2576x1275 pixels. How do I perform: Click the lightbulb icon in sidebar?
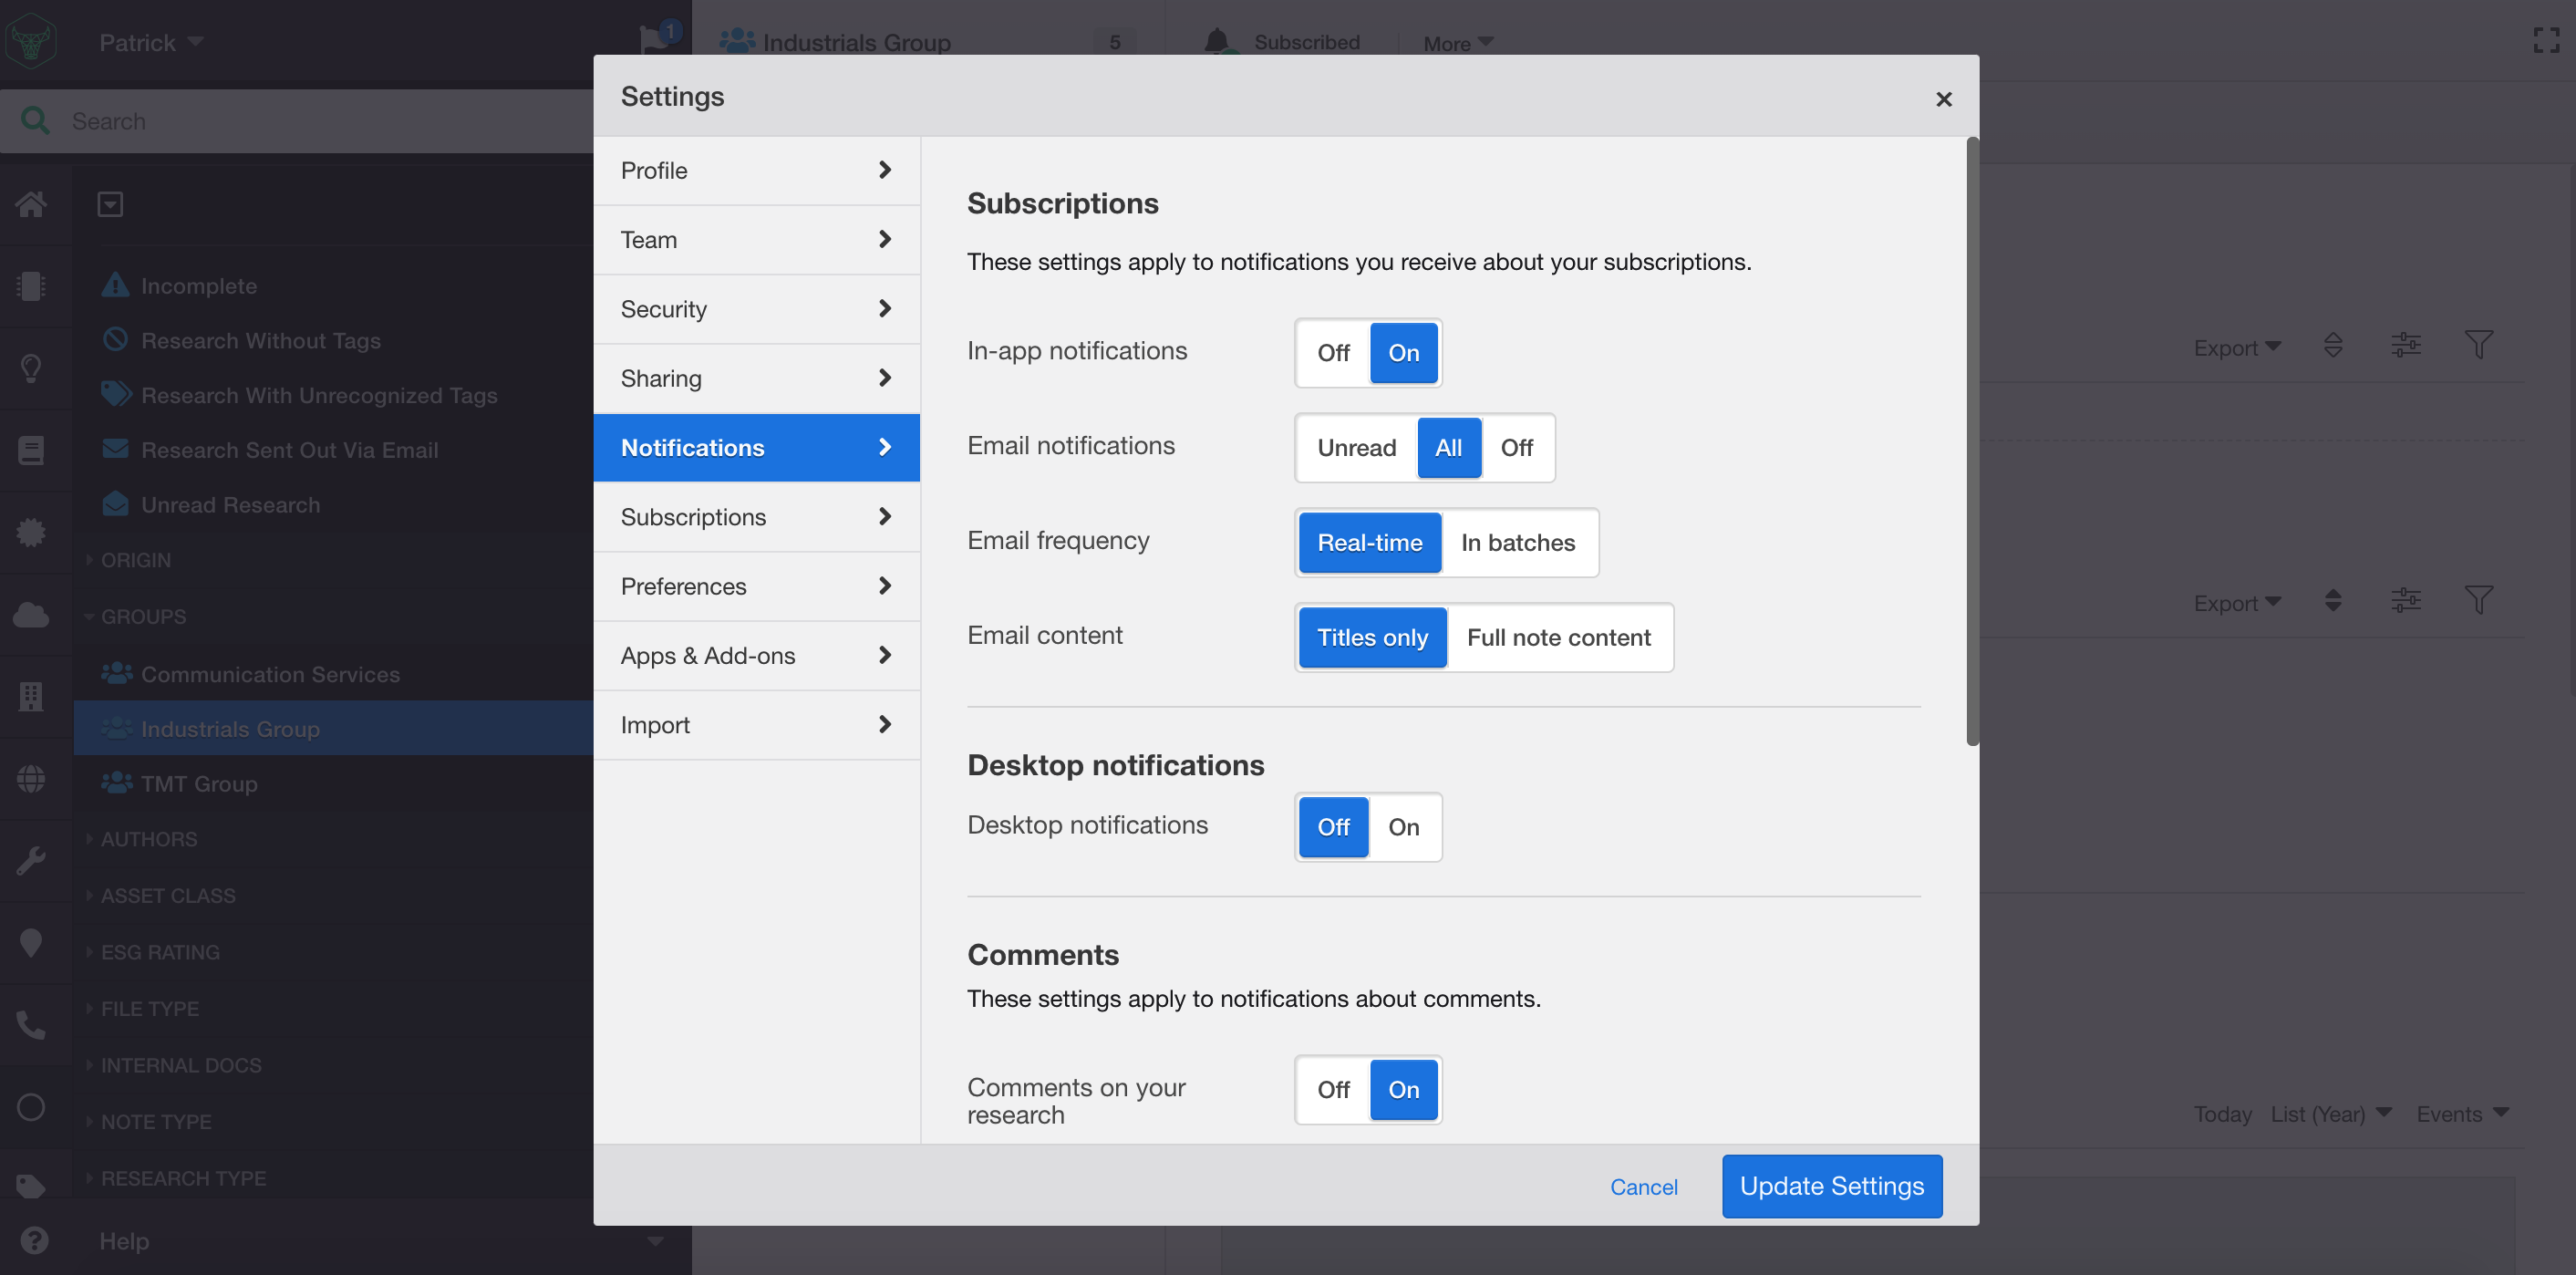click(31, 368)
